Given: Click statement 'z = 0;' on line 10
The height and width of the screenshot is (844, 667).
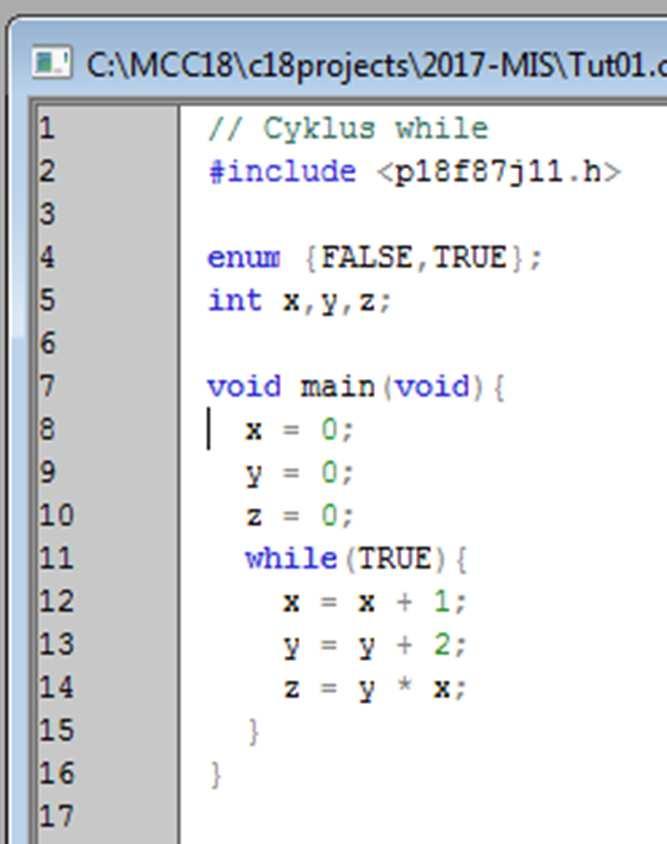Looking at the screenshot, I should coord(299,516).
